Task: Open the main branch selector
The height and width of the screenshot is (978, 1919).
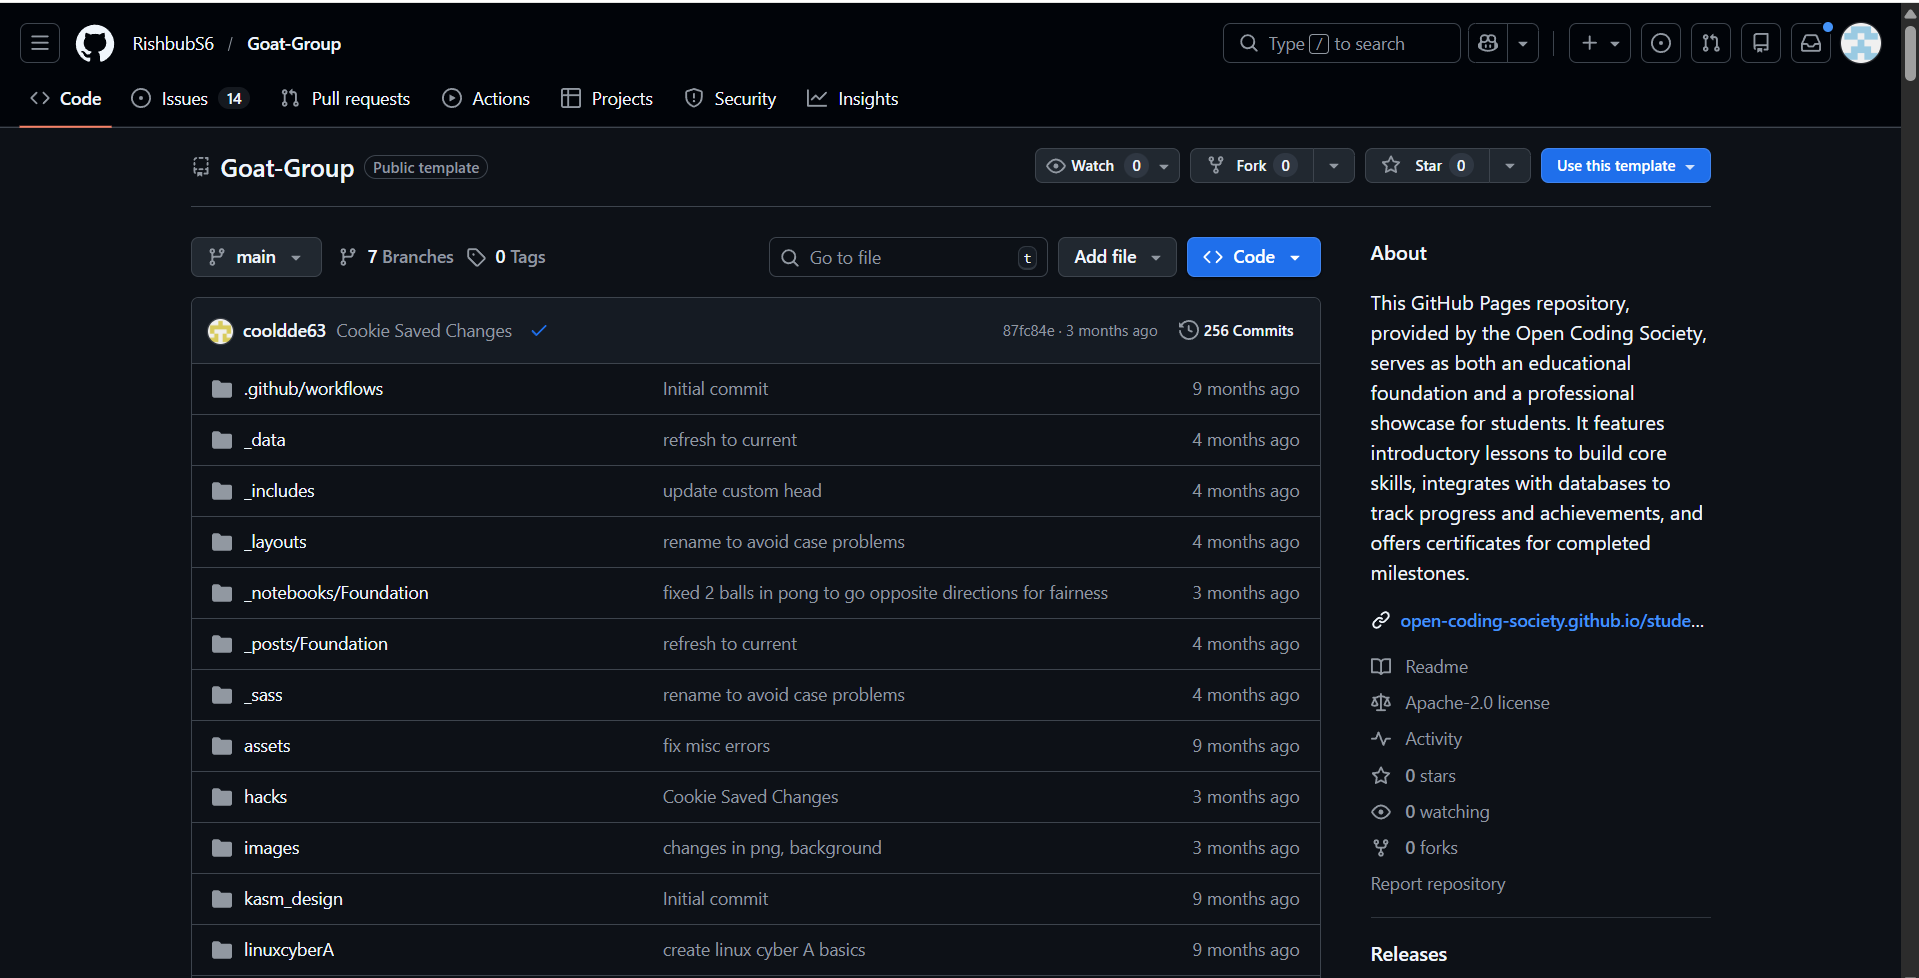Action: pyautogui.click(x=256, y=257)
